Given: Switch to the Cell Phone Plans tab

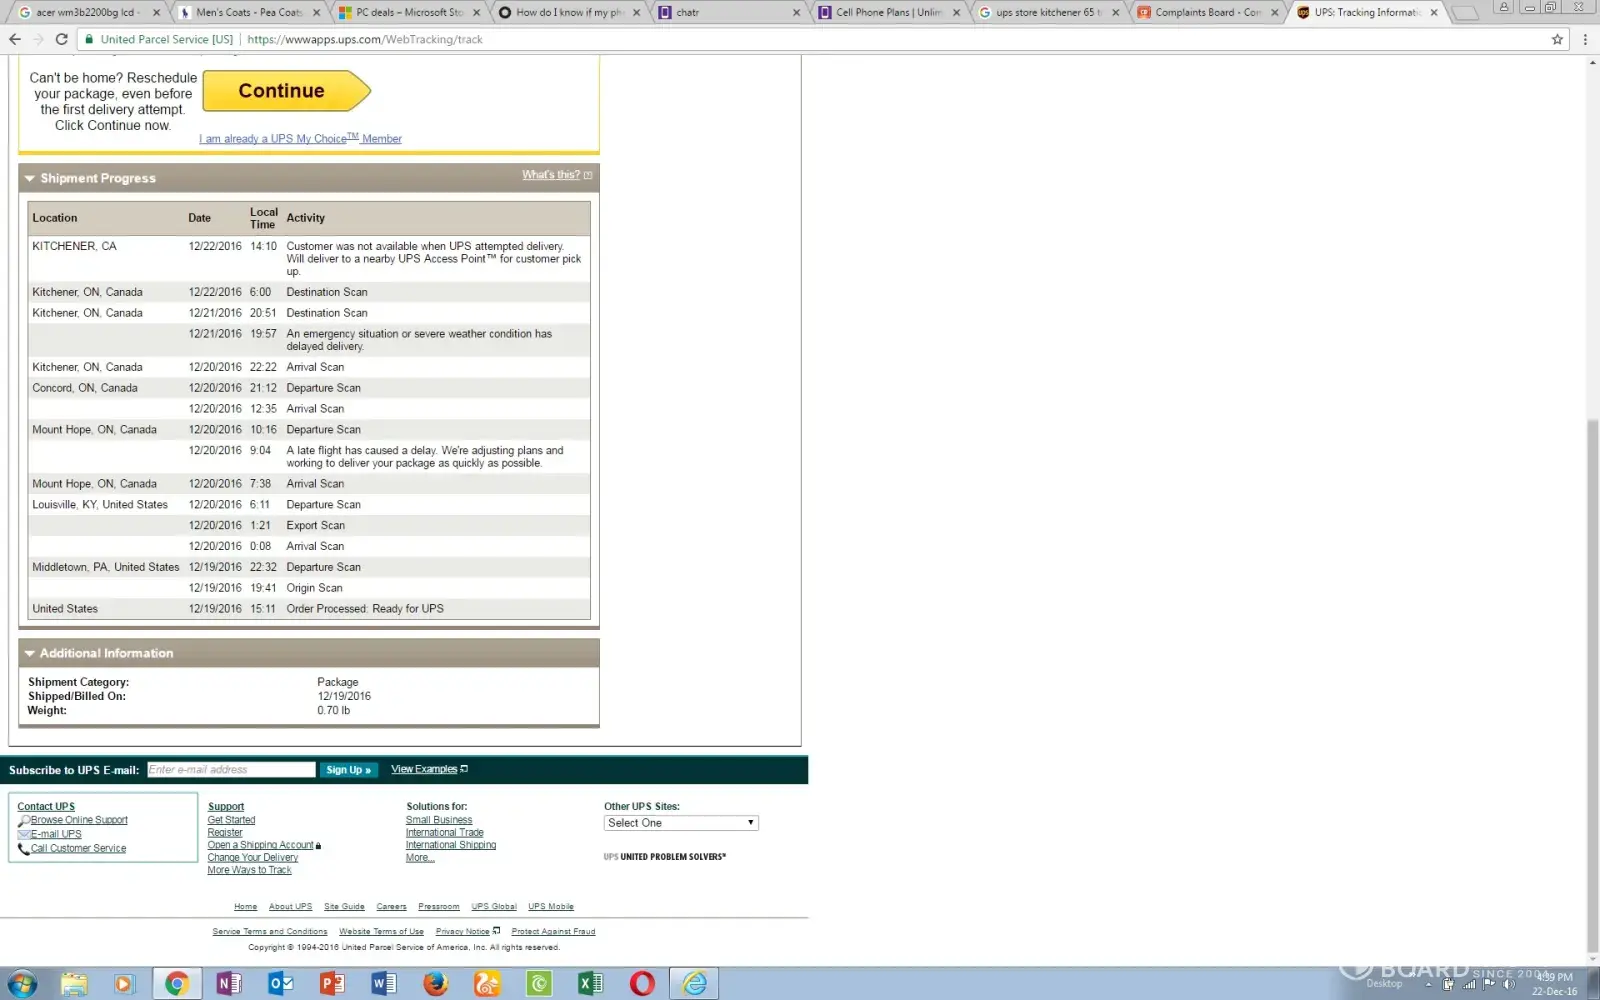Looking at the screenshot, I should tap(888, 13).
